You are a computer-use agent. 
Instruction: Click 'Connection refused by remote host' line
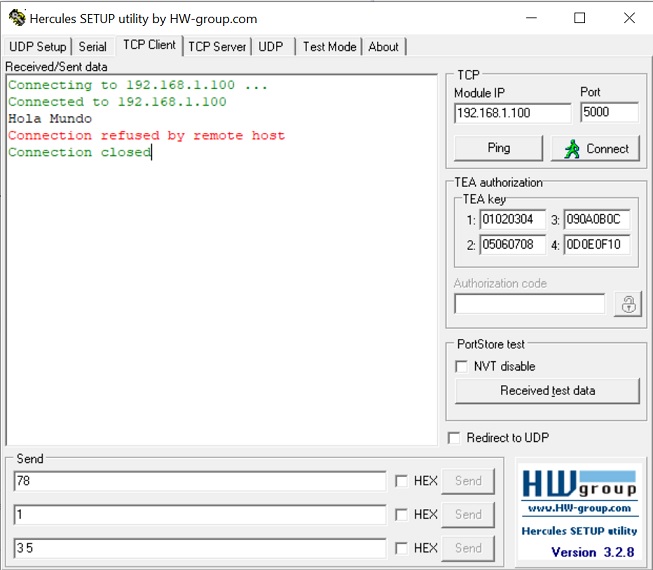pos(147,135)
